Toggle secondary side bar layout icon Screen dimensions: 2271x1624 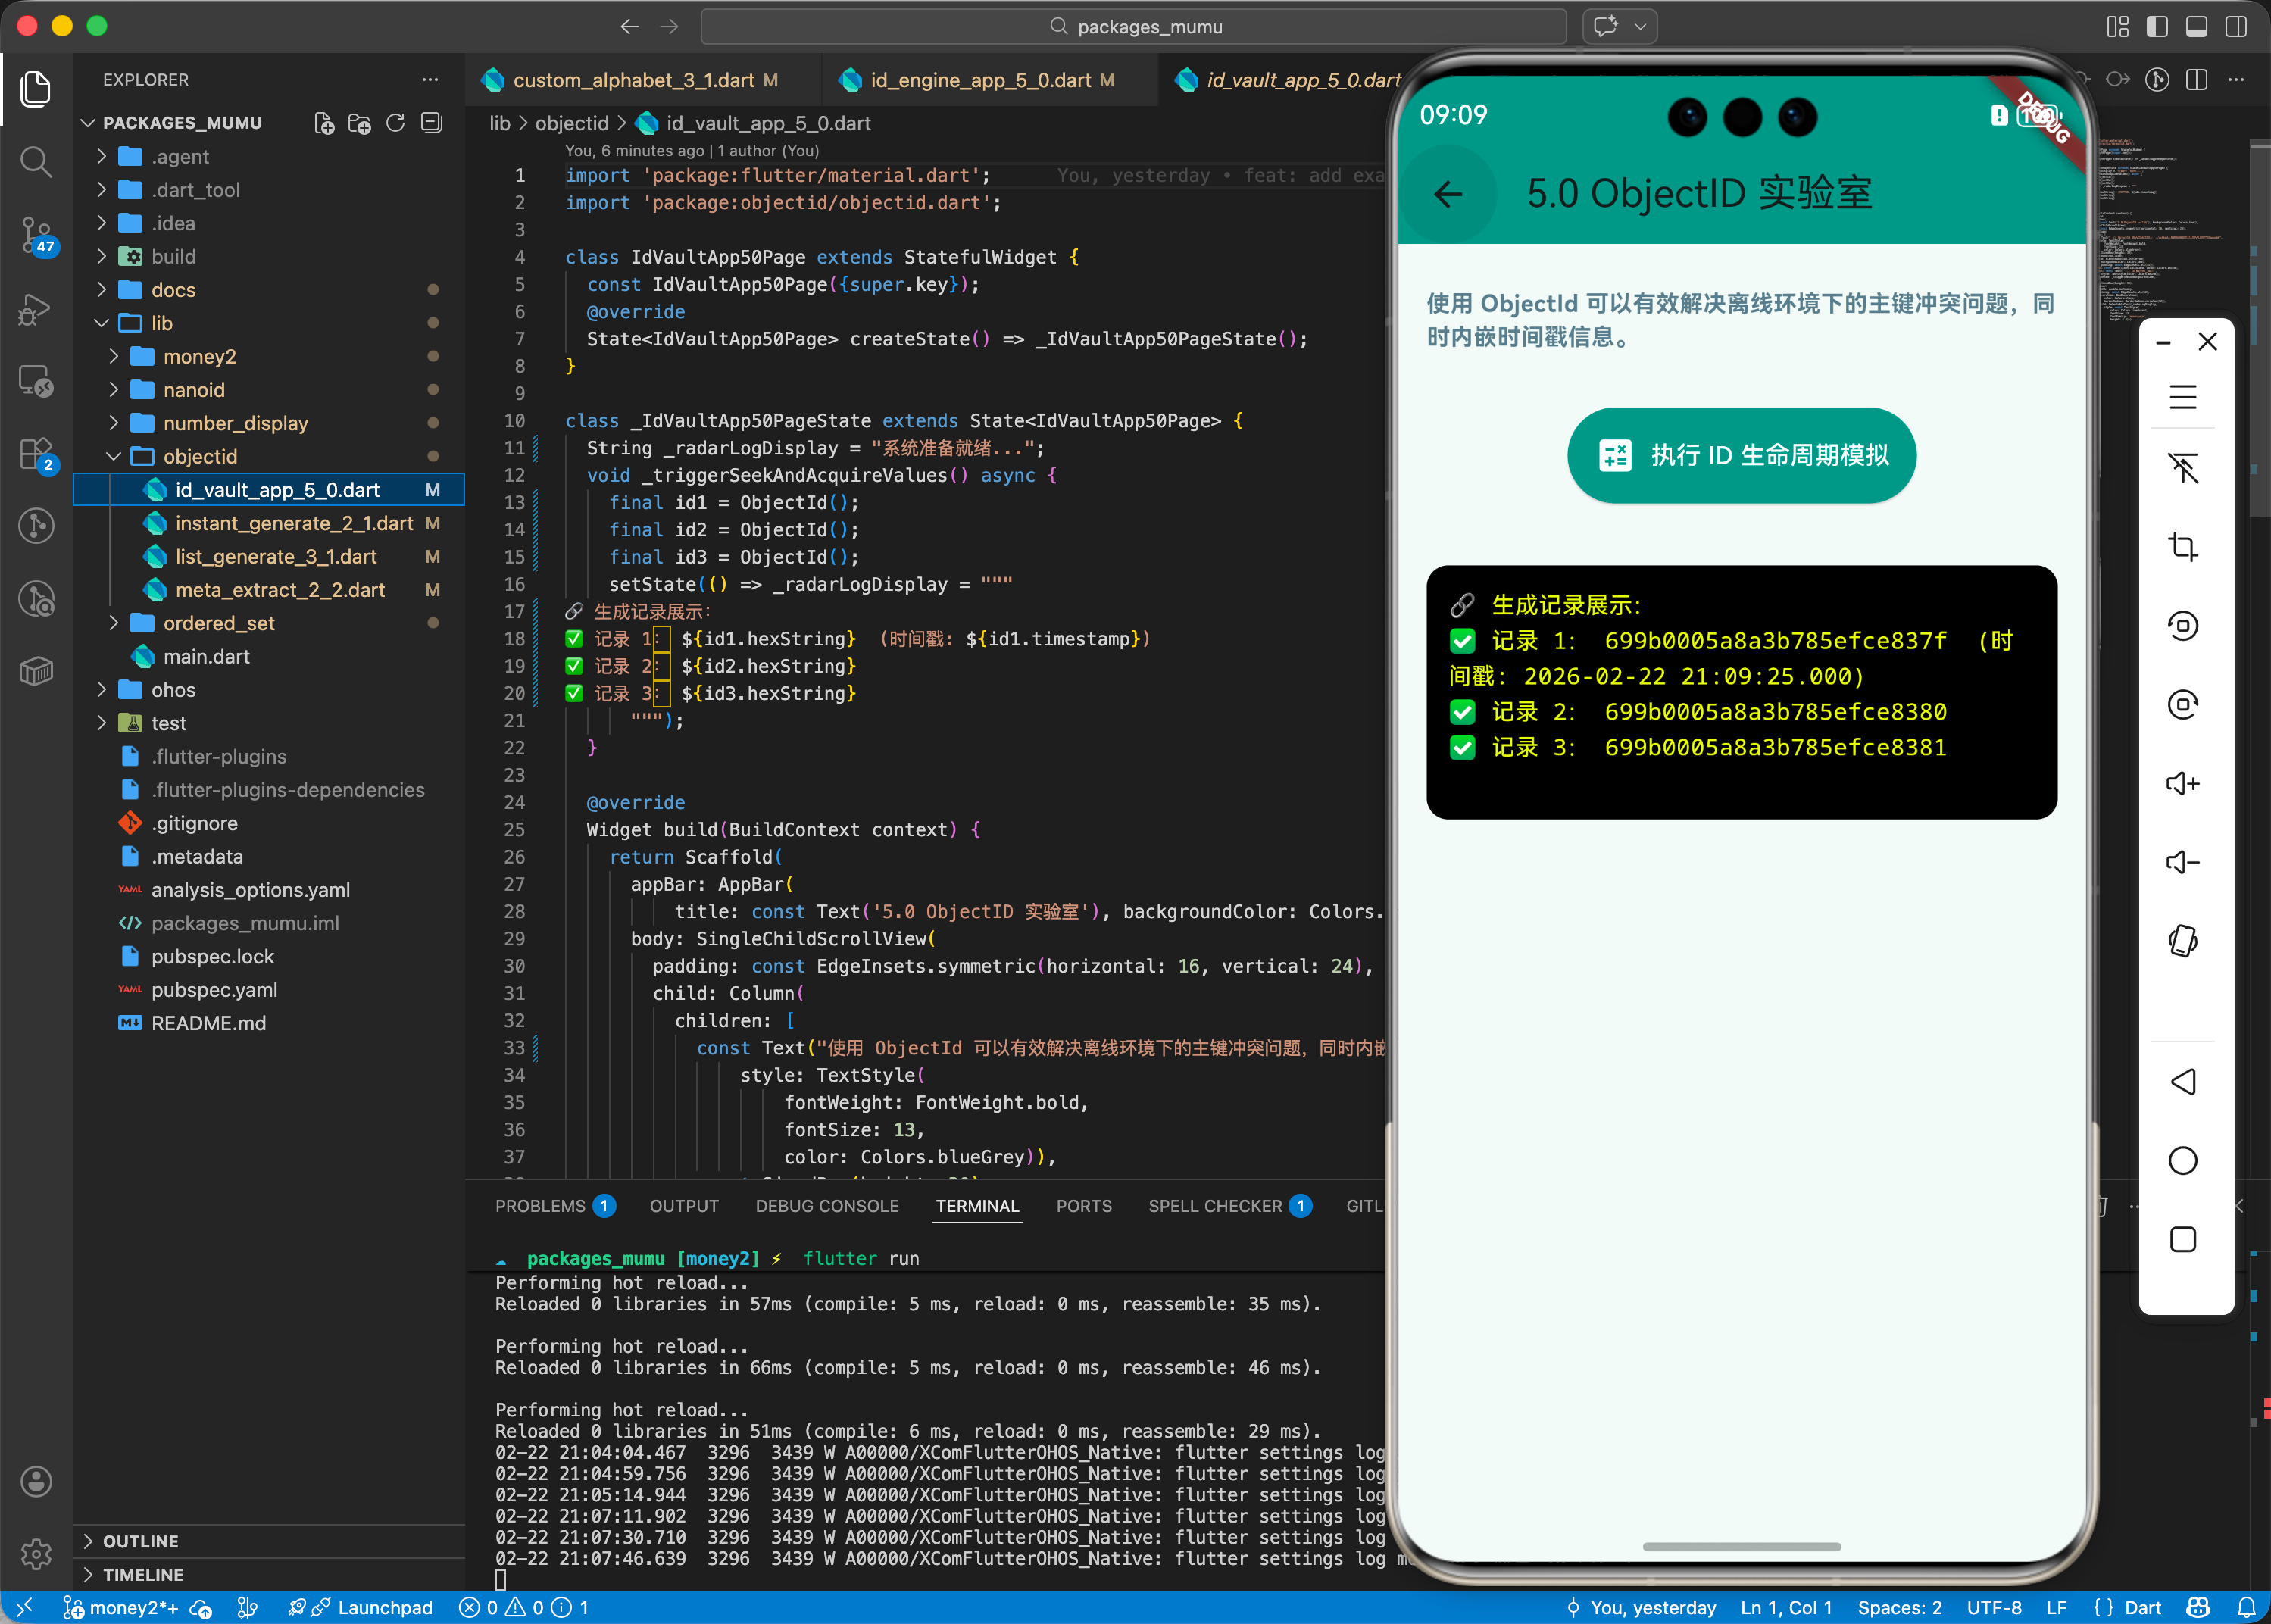click(2236, 27)
